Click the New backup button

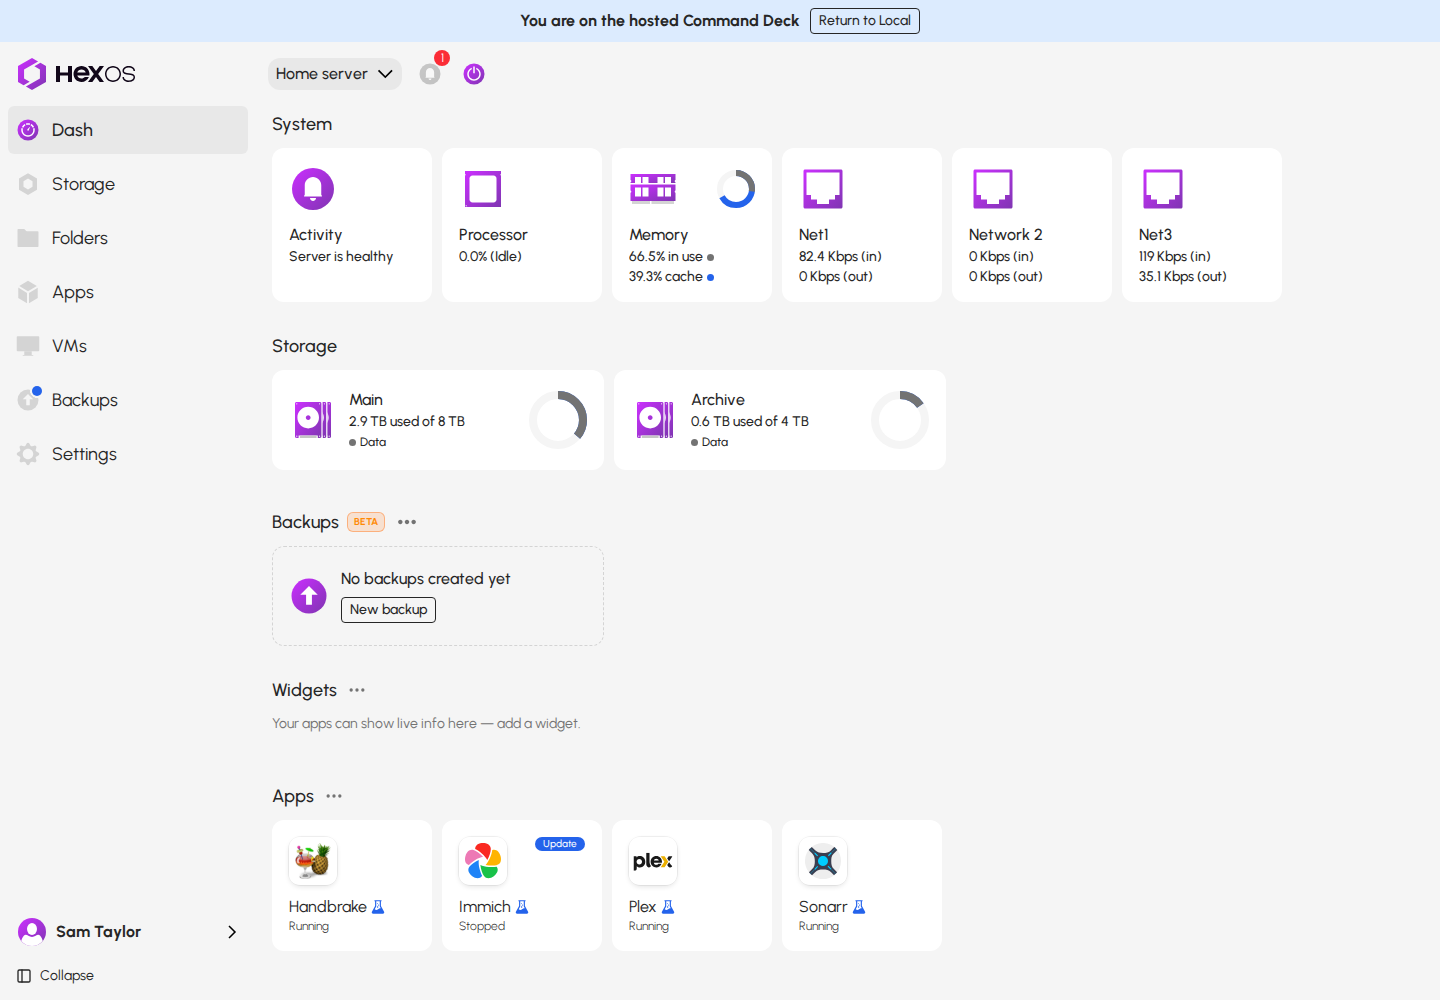pos(389,610)
